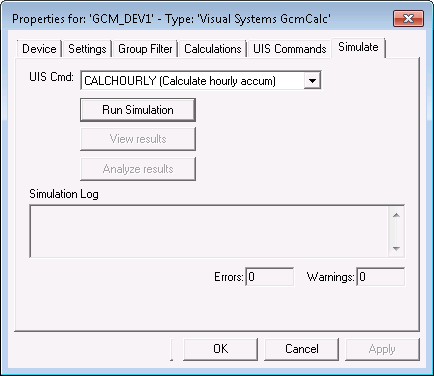
Task: Close the Properties dialog window
Action: (408, 18)
